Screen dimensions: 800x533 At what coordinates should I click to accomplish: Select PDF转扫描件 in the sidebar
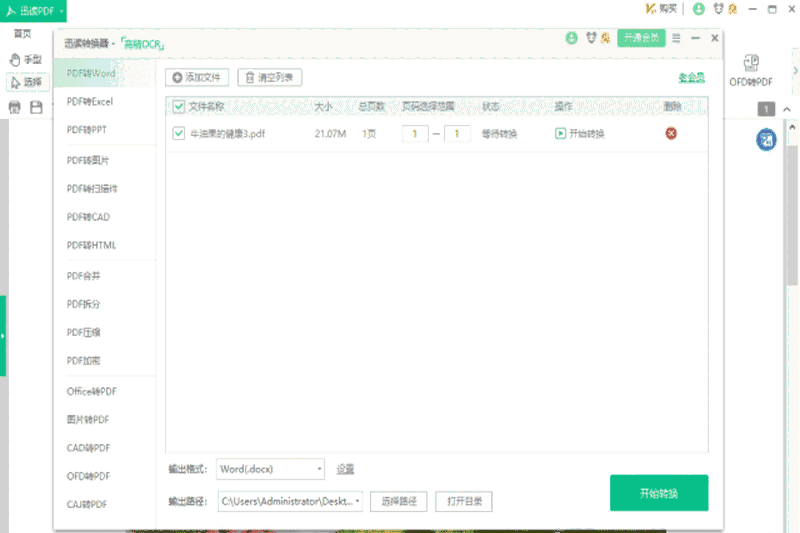(92, 189)
